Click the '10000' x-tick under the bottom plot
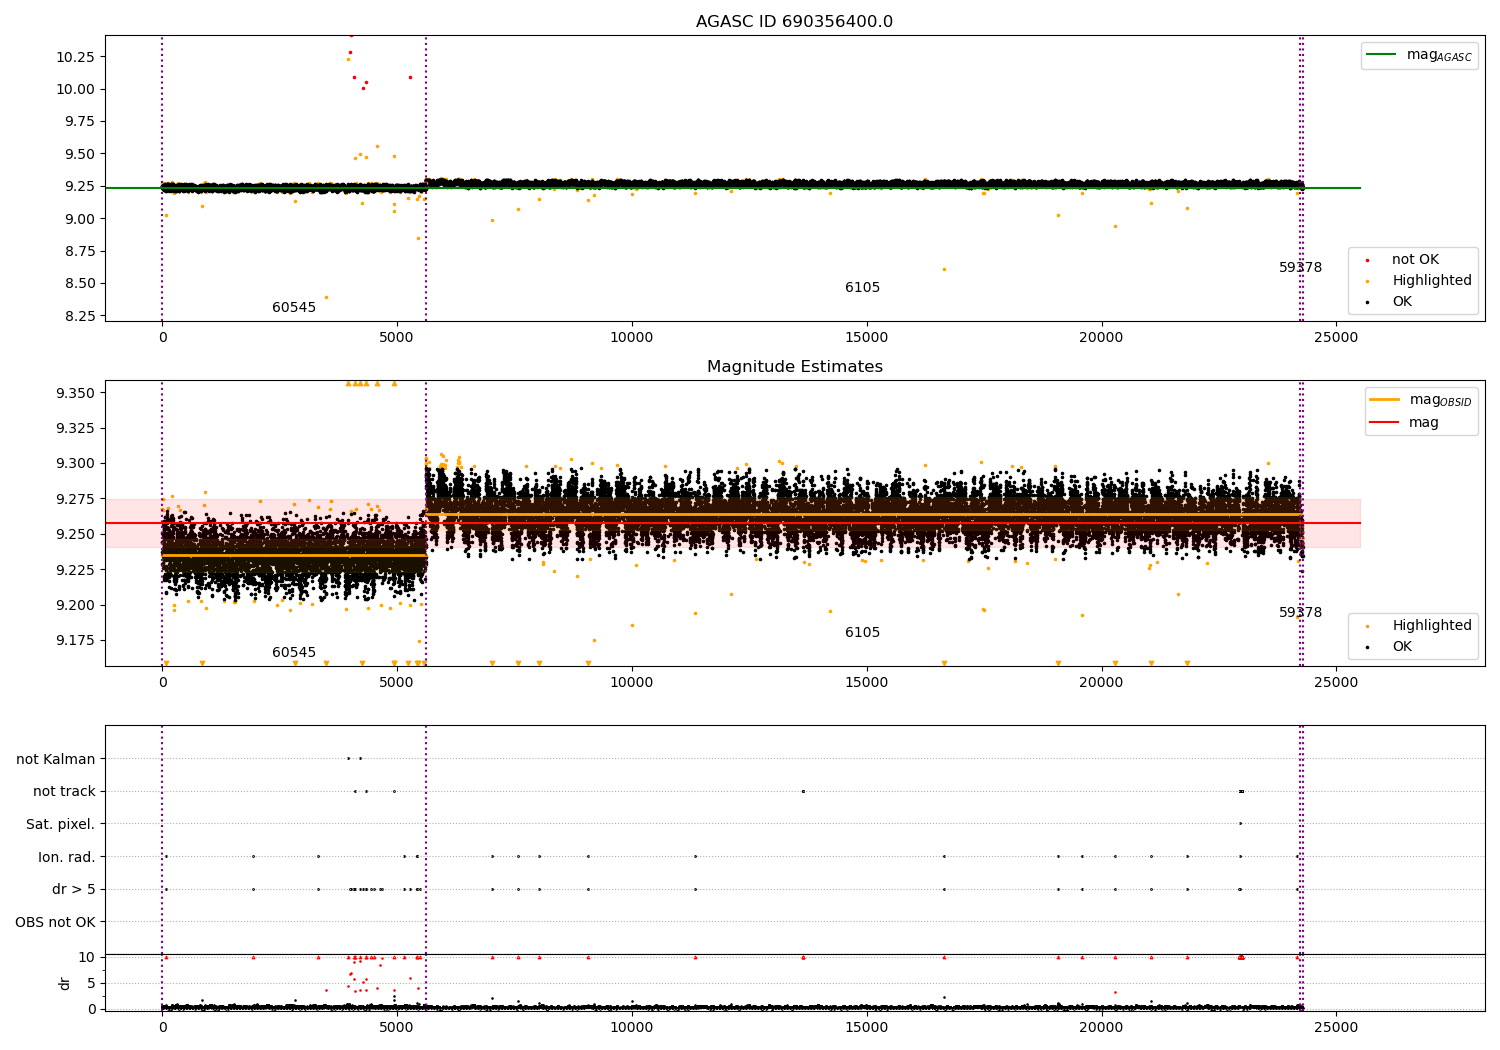This screenshot has height=1050, width=1500. (x=631, y=1027)
